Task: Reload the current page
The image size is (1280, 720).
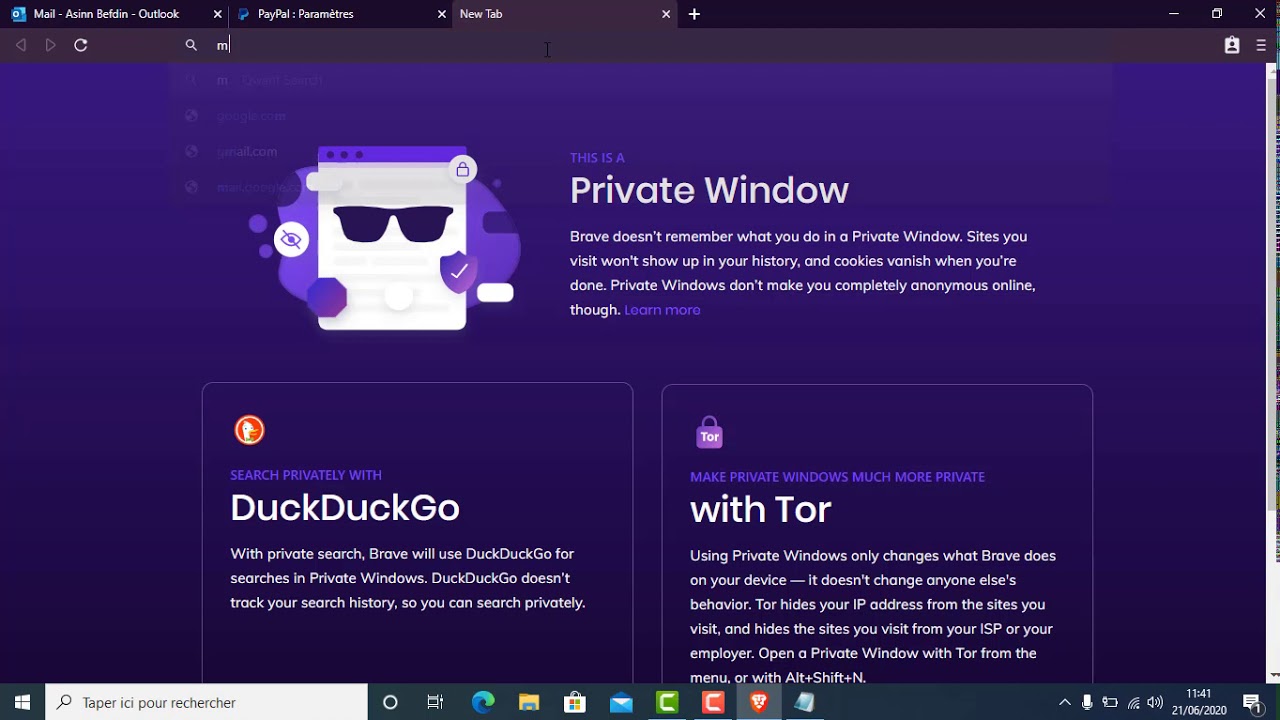Action: (81, 45)
